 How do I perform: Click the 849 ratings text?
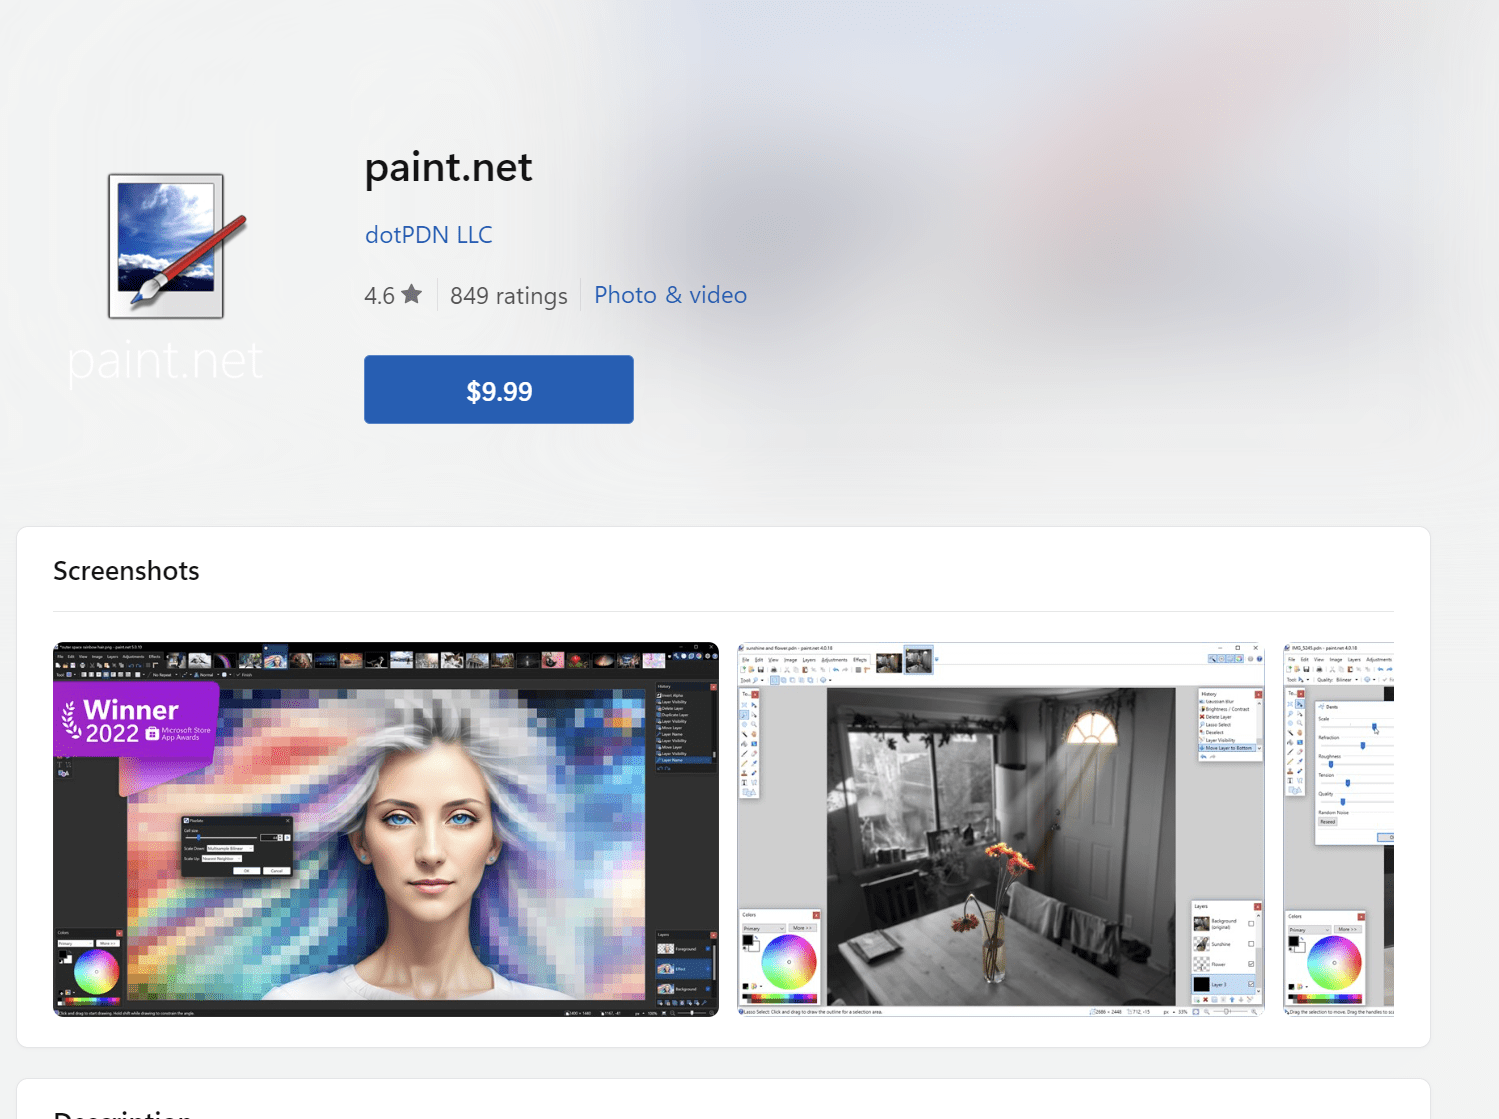[x=508, y=296]
